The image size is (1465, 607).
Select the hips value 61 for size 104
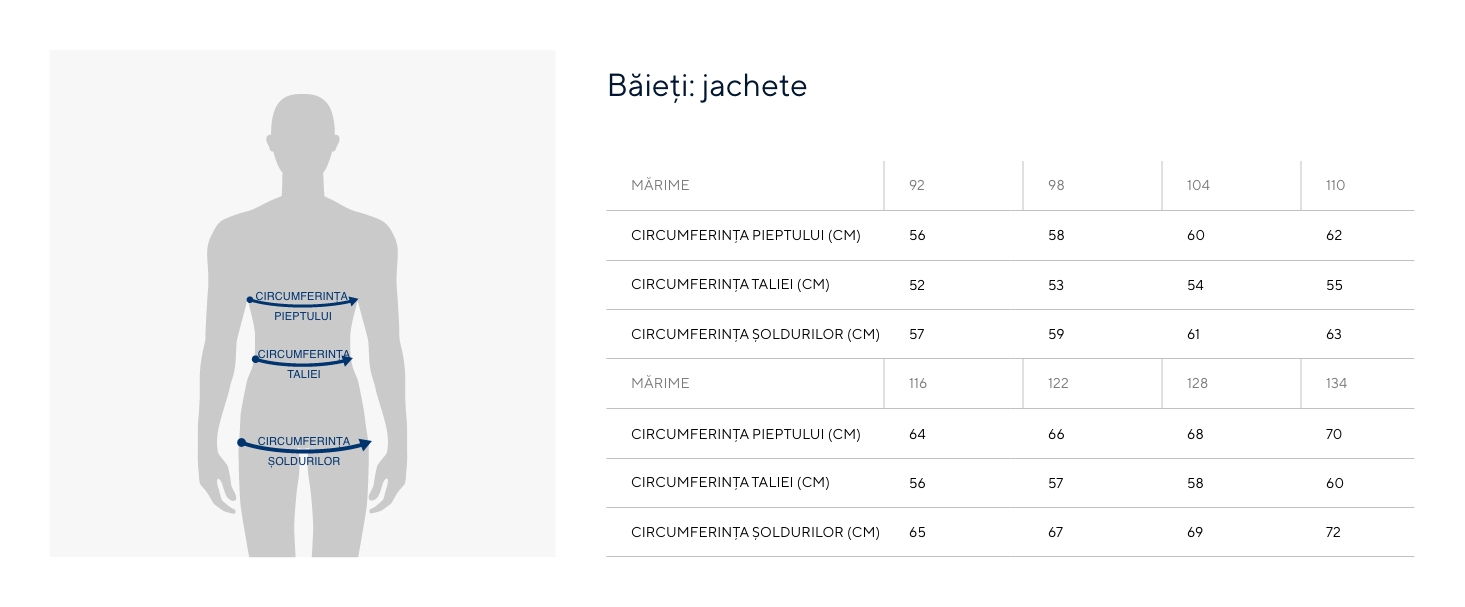coord(1194,334)
